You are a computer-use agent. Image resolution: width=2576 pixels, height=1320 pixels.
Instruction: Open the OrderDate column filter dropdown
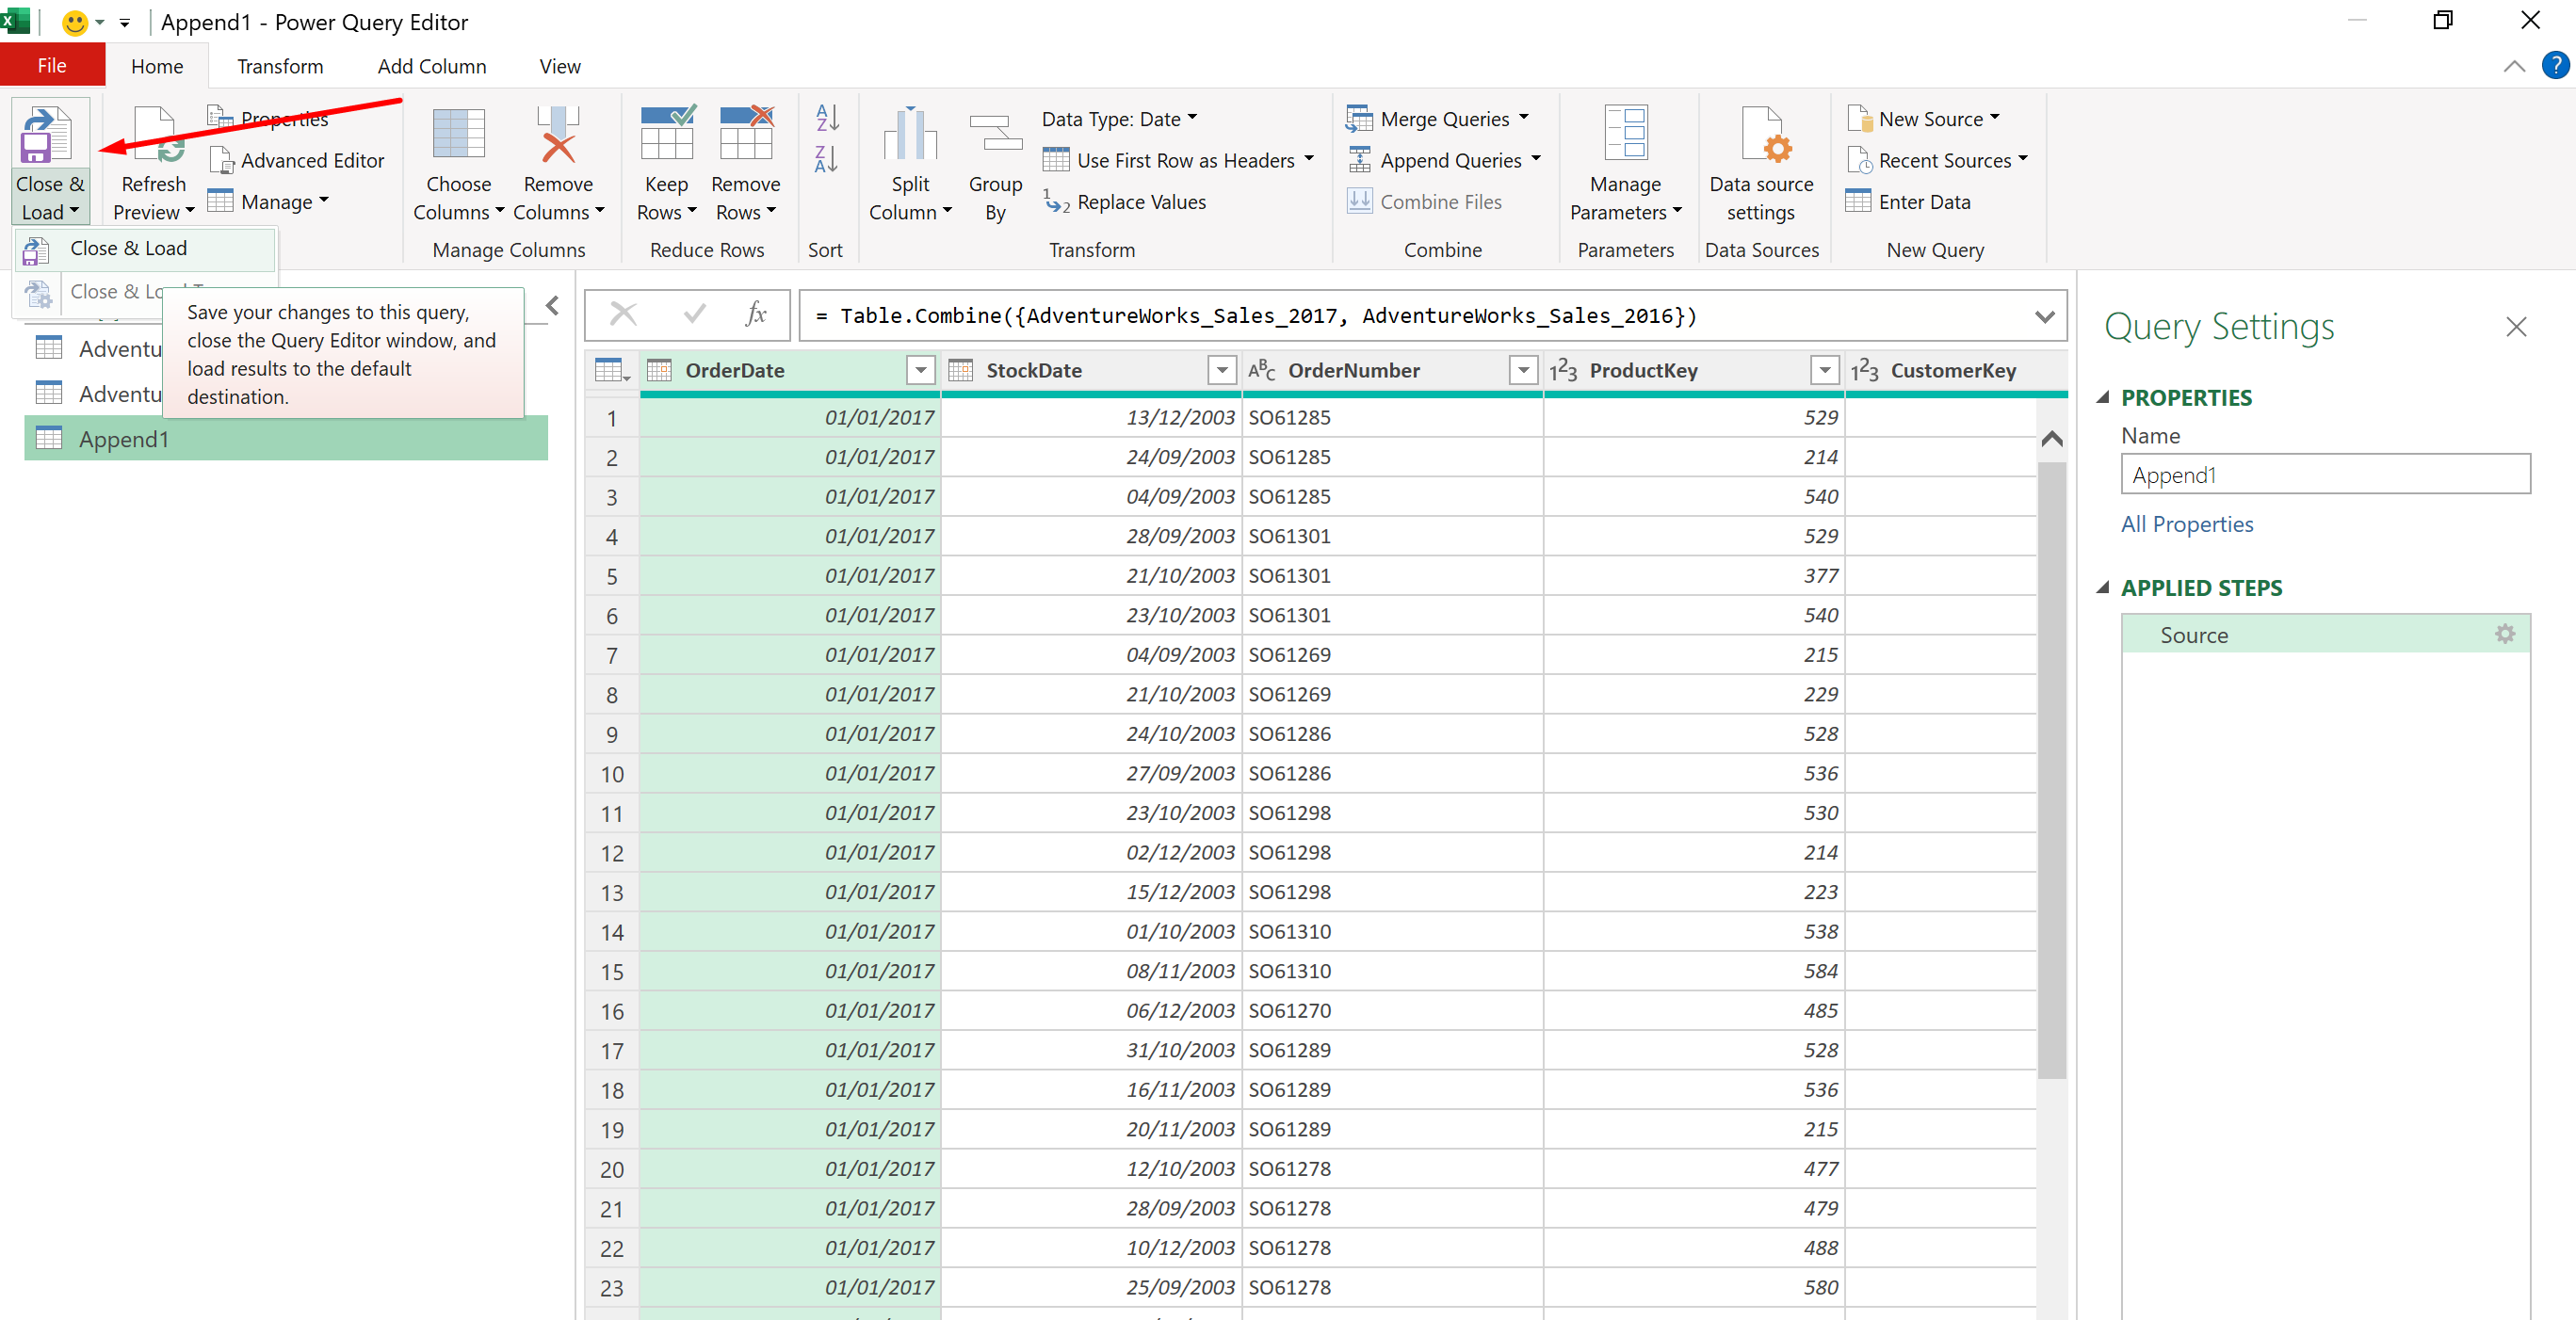(x=920, y=371)
